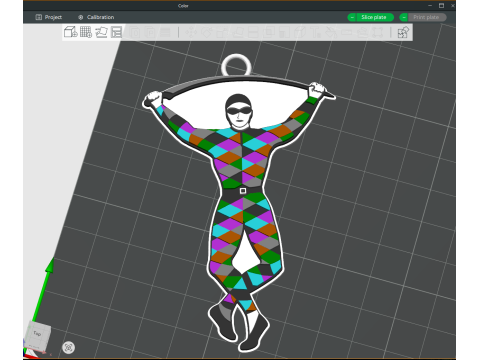Screen dimensions: 480x360
Task: Select the Cut tool
Action: [x=253, y=32]
